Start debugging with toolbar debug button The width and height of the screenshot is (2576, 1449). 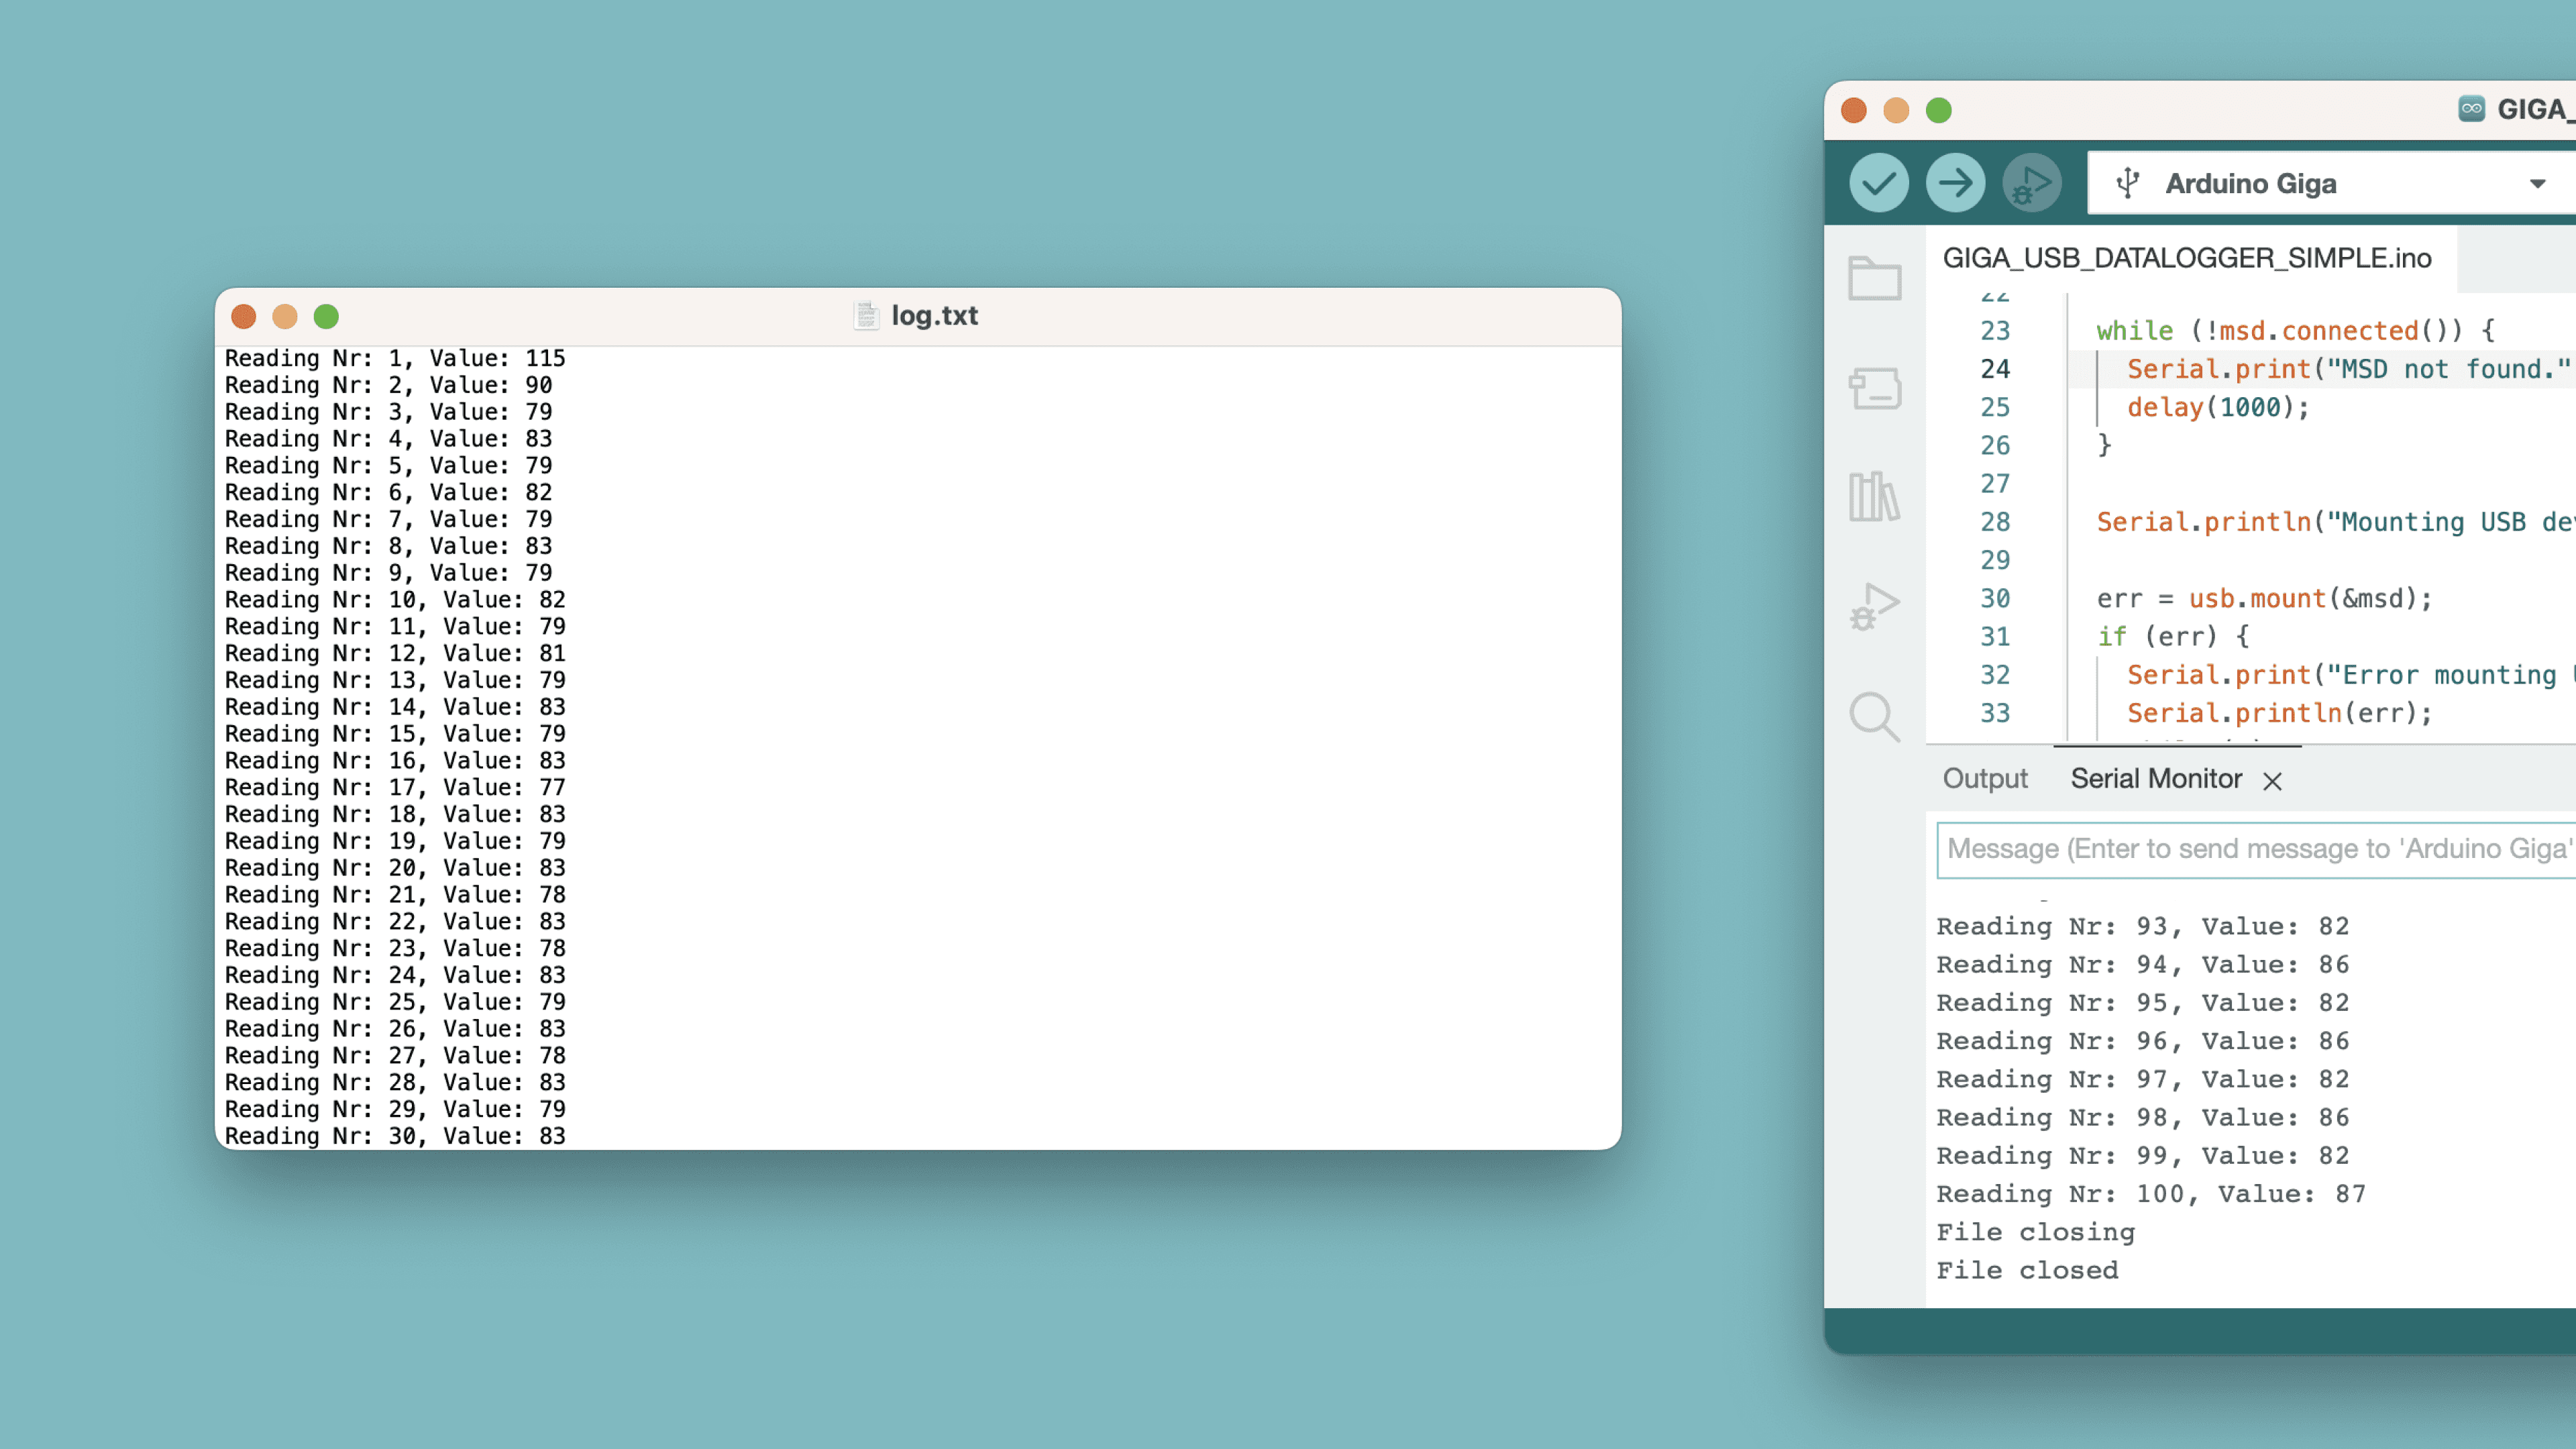coord(2031,183)
